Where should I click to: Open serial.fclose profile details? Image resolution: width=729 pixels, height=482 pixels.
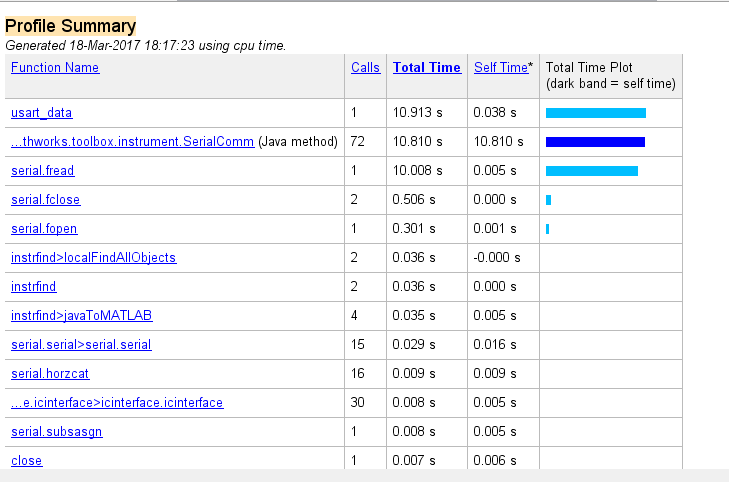click(46, 200)
